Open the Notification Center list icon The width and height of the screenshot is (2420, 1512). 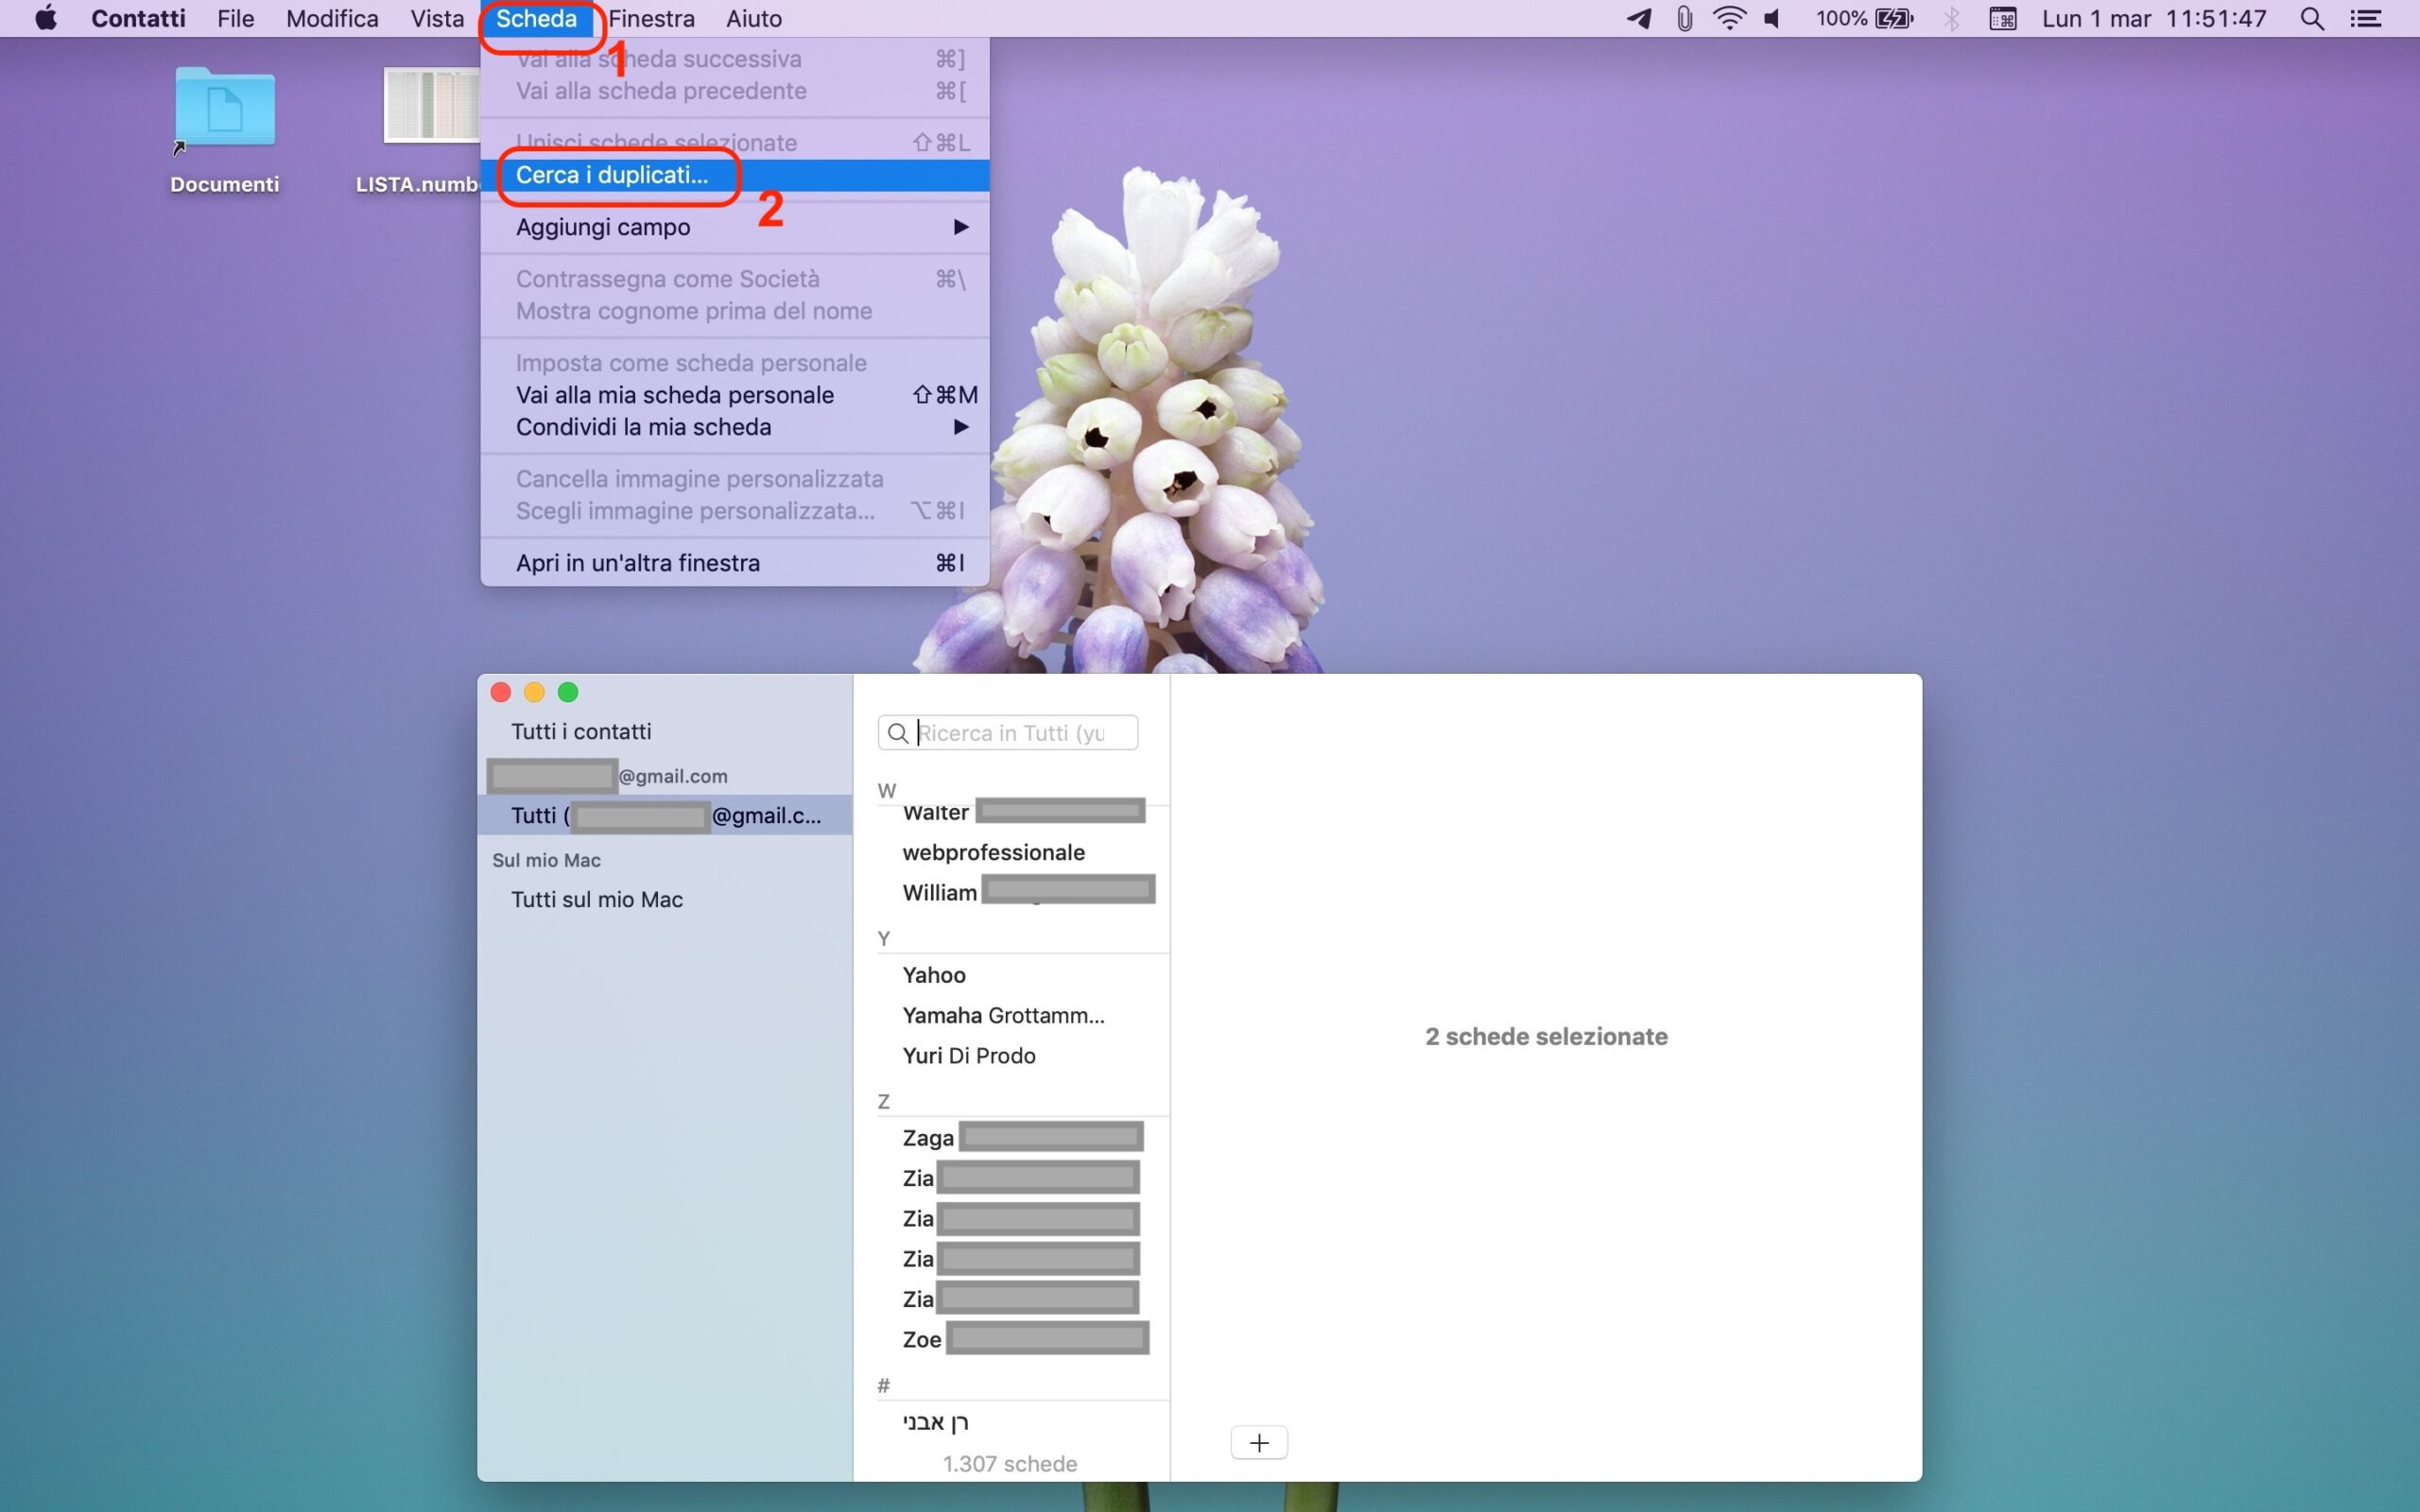pyautogui.click(x=2365, y=18)
